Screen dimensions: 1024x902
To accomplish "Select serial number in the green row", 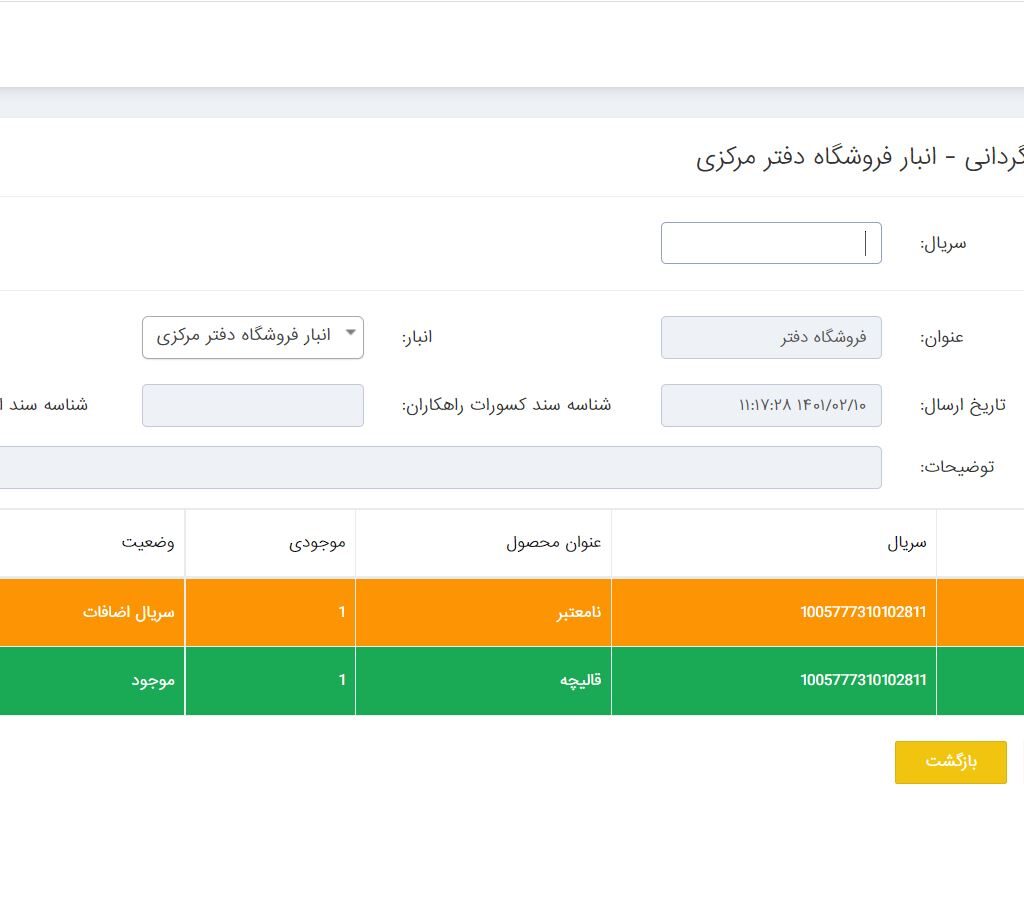I will [x=862, y=680].
